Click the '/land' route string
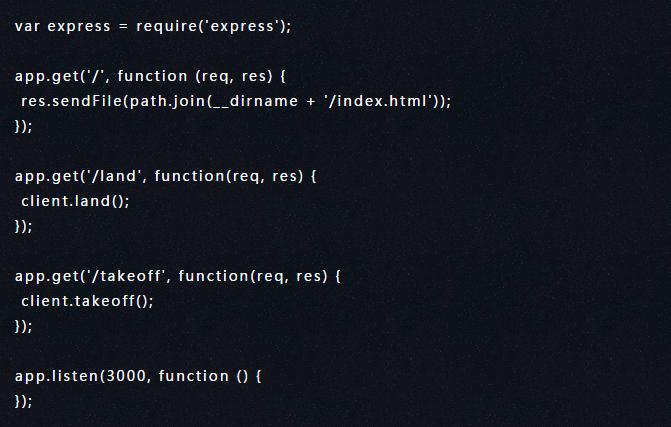Screen dimensions: 671x427 tap(114, 176)
